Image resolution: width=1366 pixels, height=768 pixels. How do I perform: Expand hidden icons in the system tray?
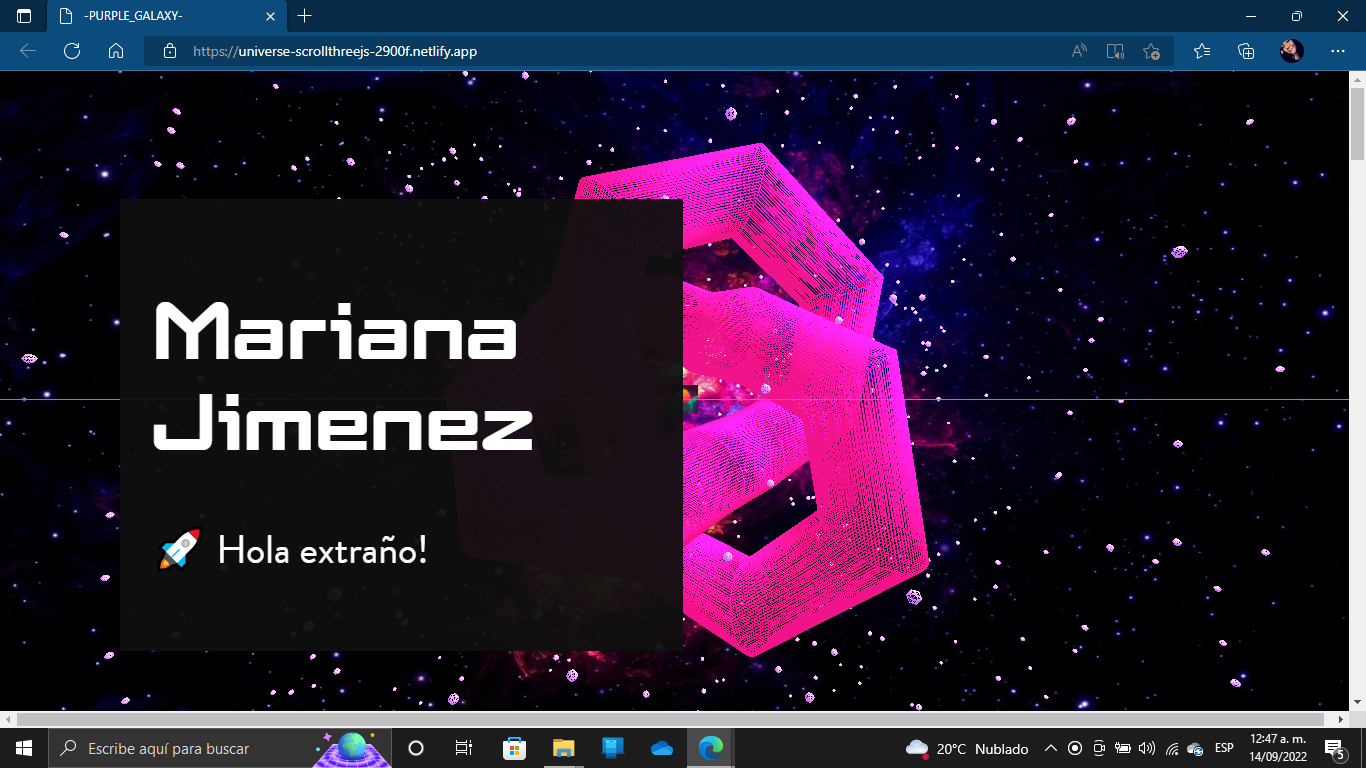[1049, 748]
